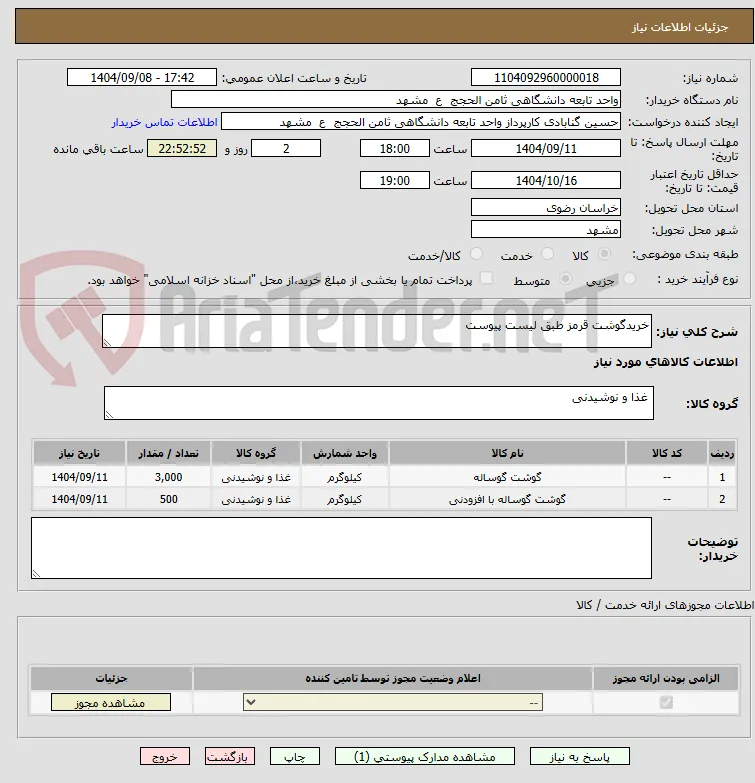Click the remaining days field showing 2
This screenshot has height=783, width=755.
pos(286,148)
